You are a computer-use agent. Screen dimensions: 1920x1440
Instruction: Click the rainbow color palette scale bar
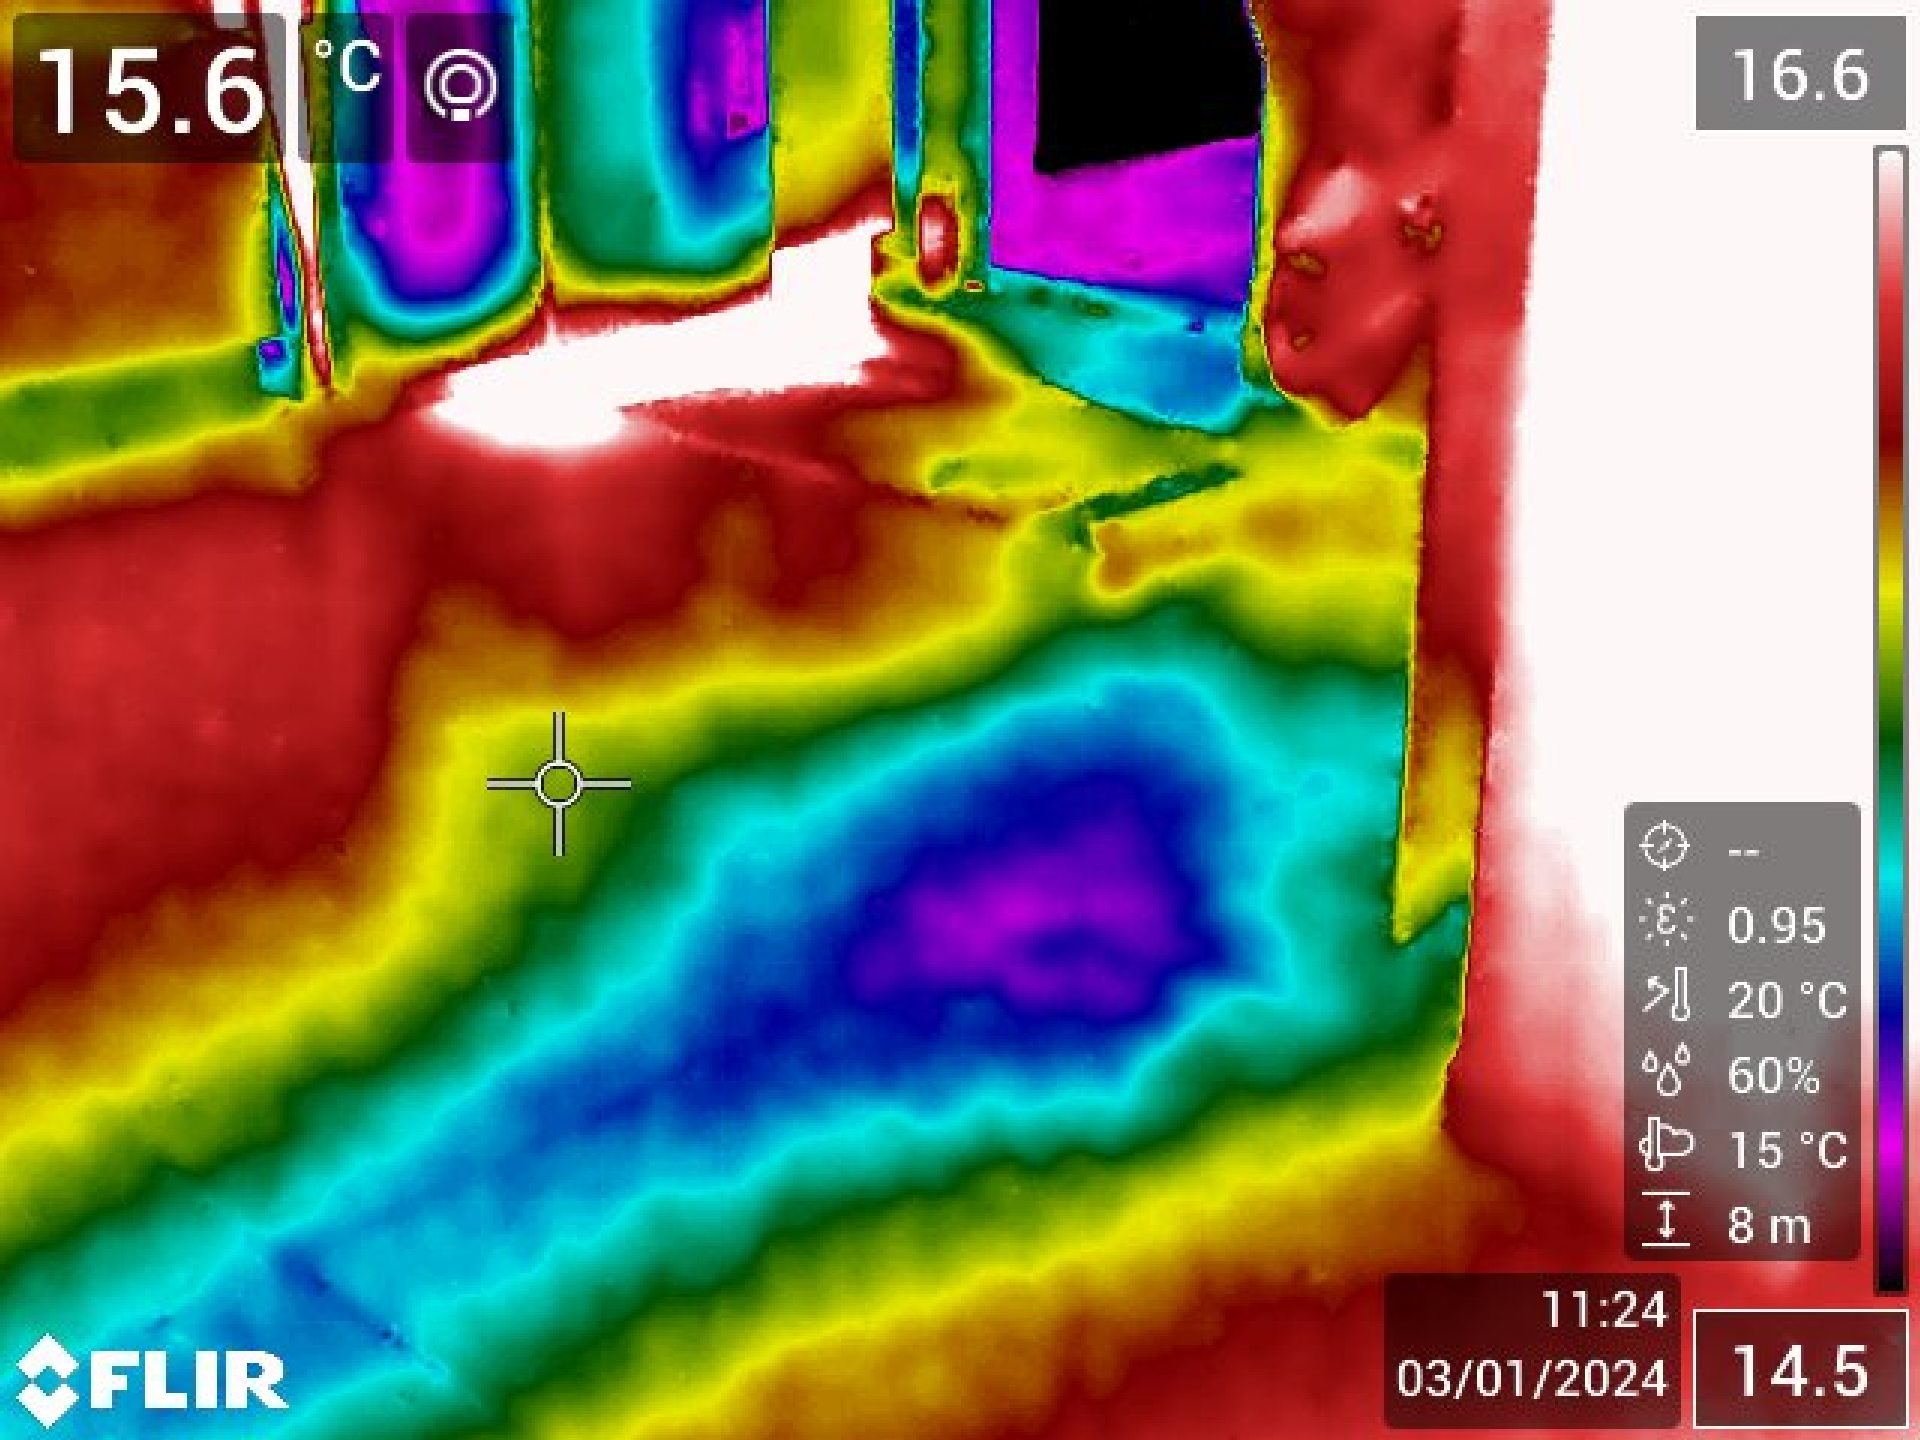click(x=1890, y=720)
